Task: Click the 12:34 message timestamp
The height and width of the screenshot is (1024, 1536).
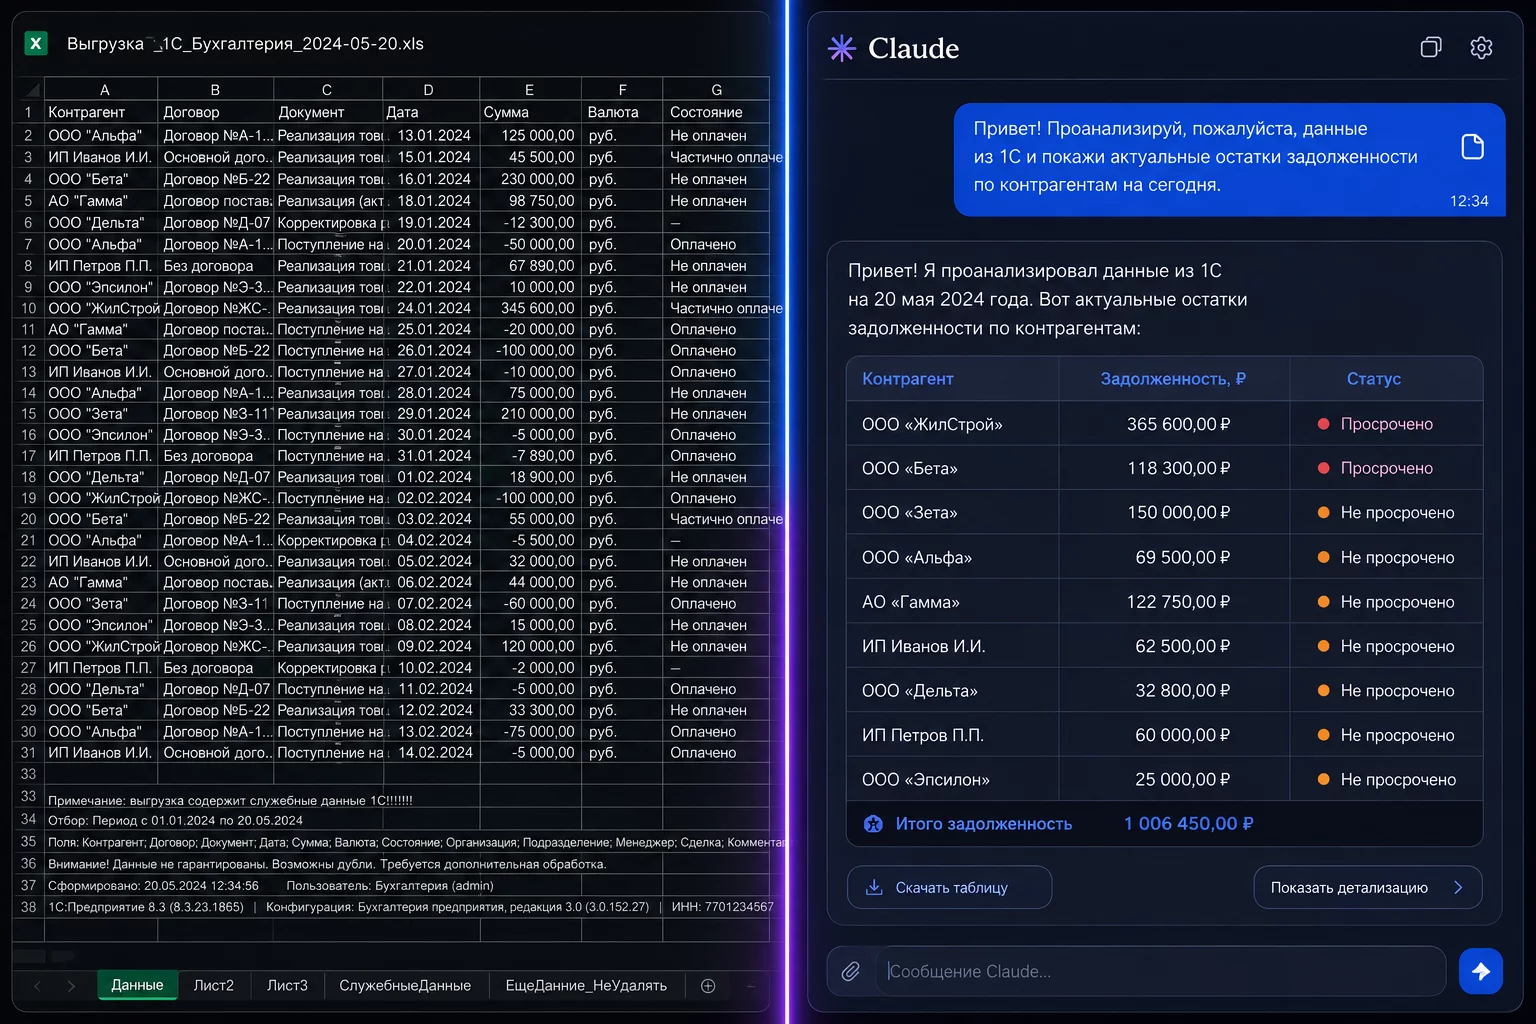Action: coord(1469,201)
